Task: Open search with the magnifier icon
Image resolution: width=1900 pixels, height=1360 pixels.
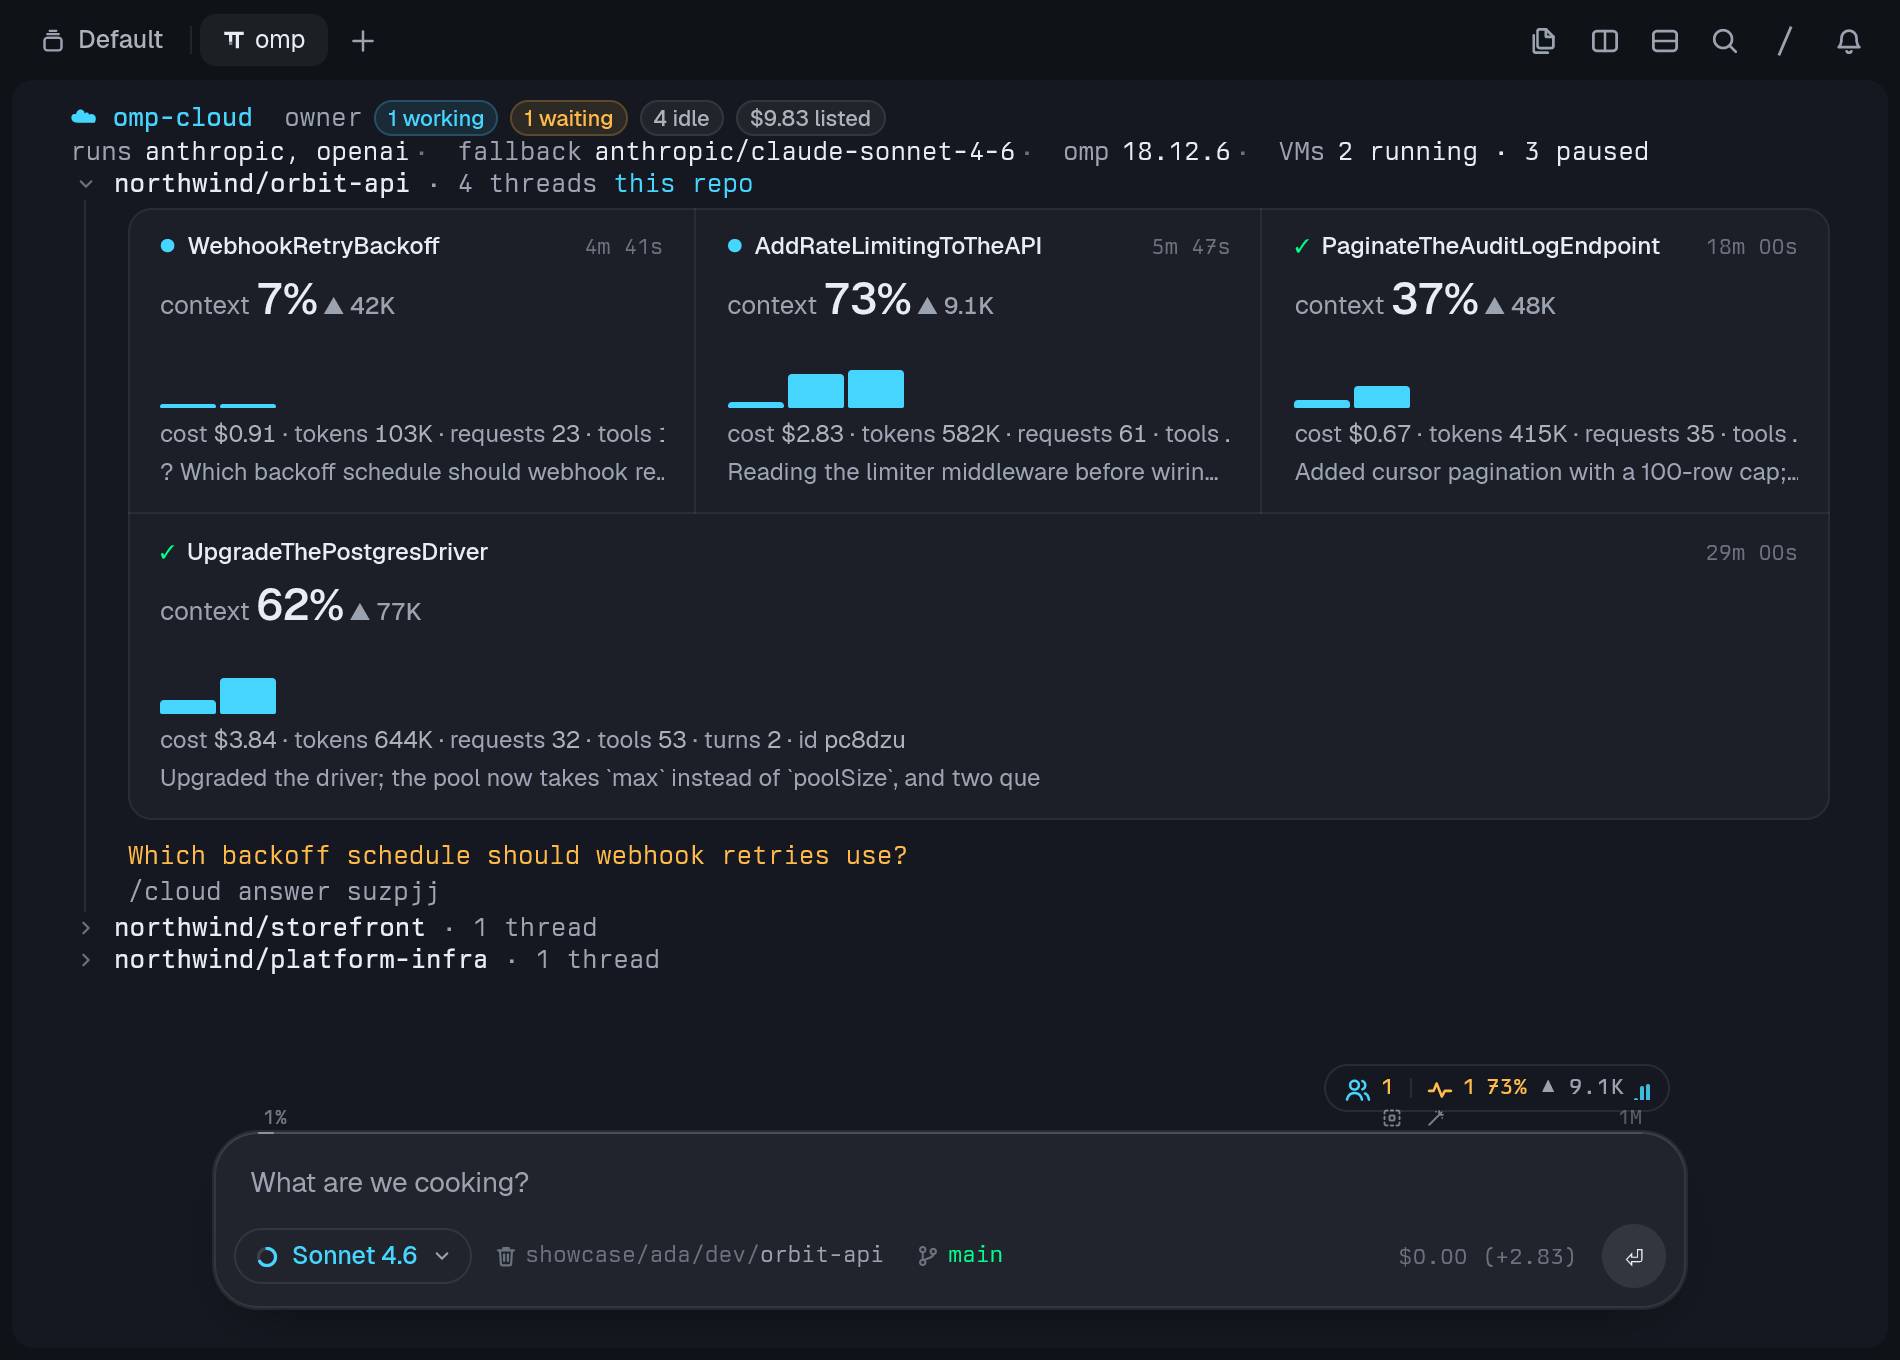Action: click(x=1725, y=41)
